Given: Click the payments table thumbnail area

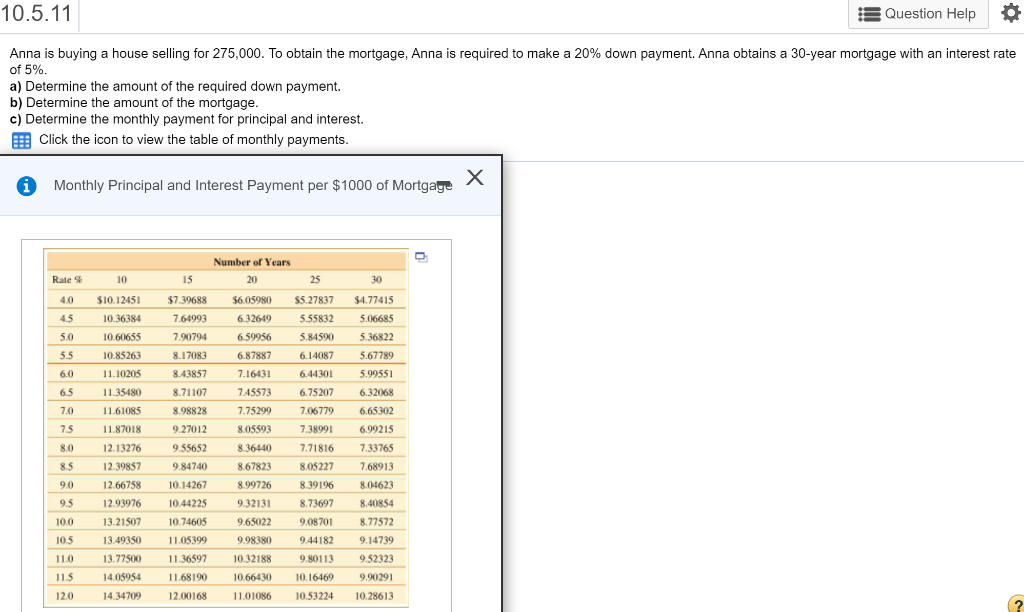Looking at the screenshot, I should pos(237,430).
